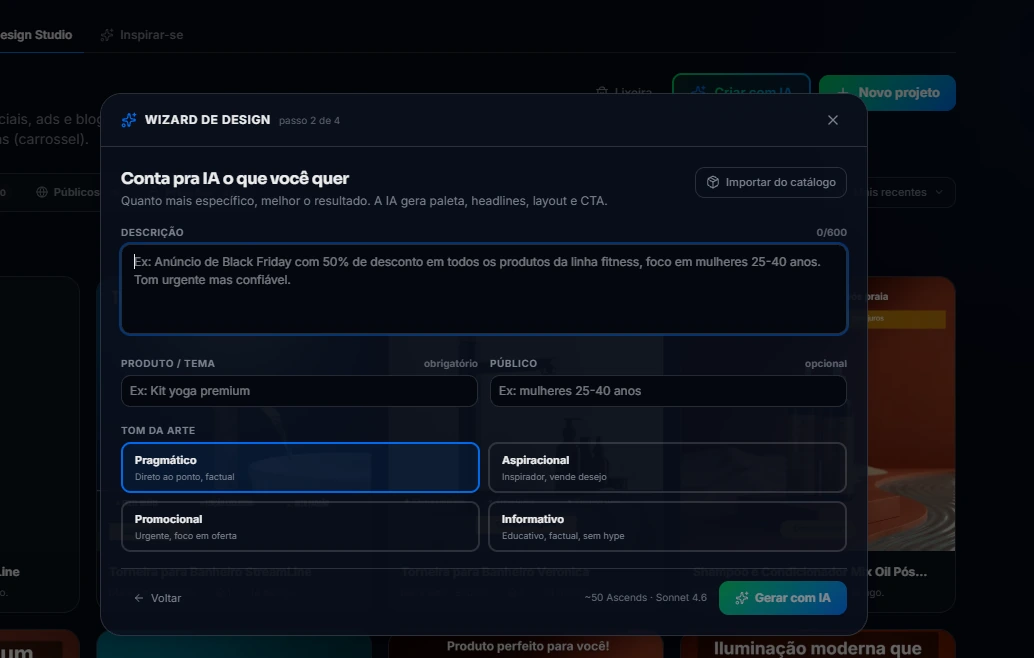Click the cube icon in Importar do catálogo
Viewport: 1034px width, 658px height.
713,183
